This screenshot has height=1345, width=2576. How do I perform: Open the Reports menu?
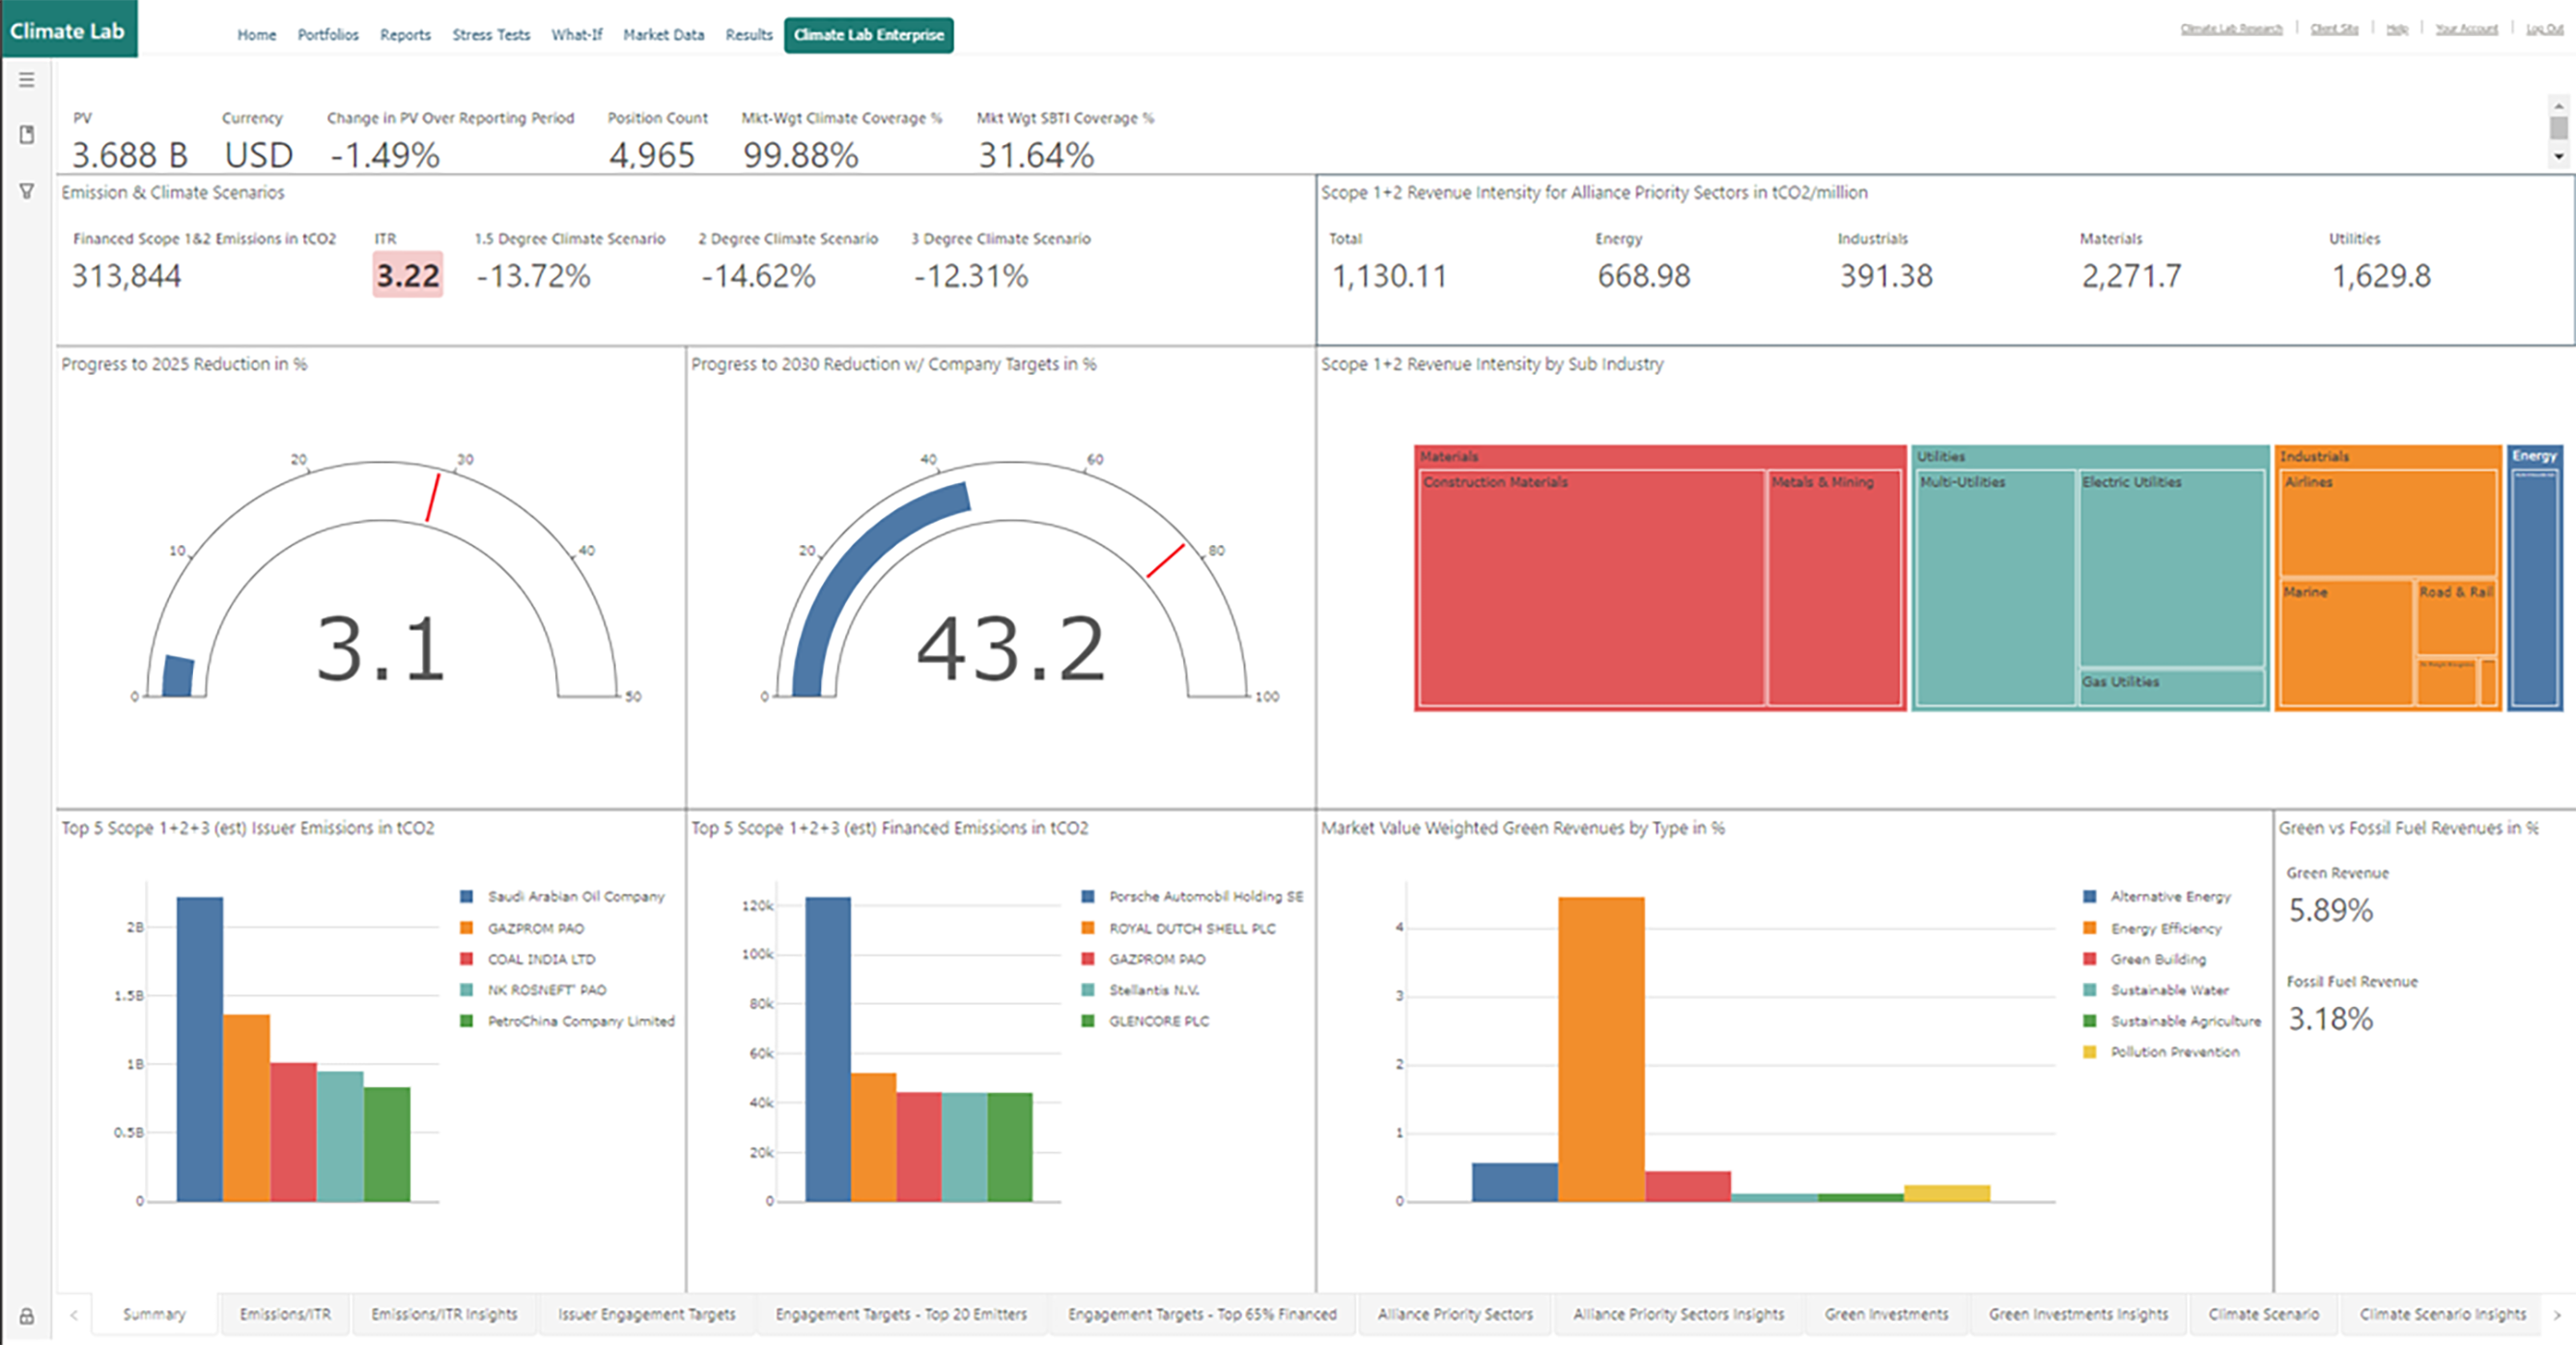click(x=405, y=35)
